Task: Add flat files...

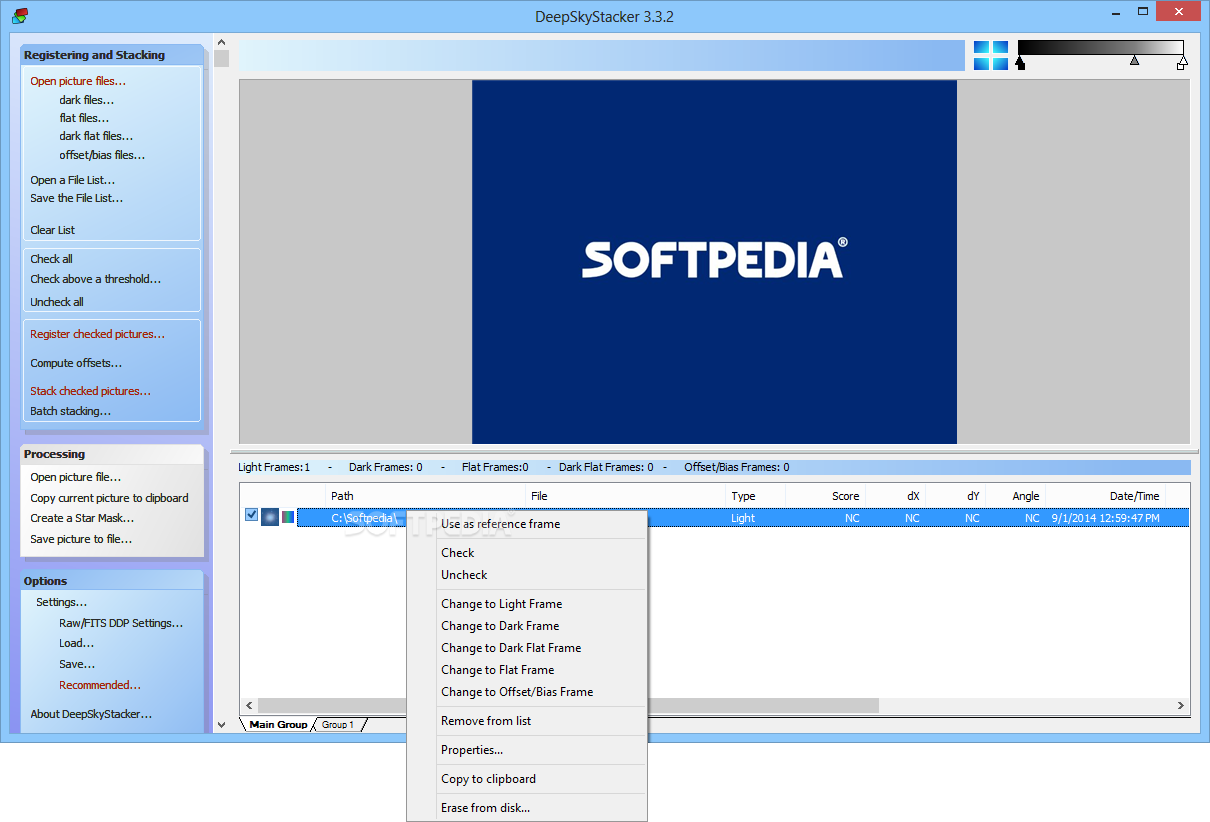Action: click(84, 118)
